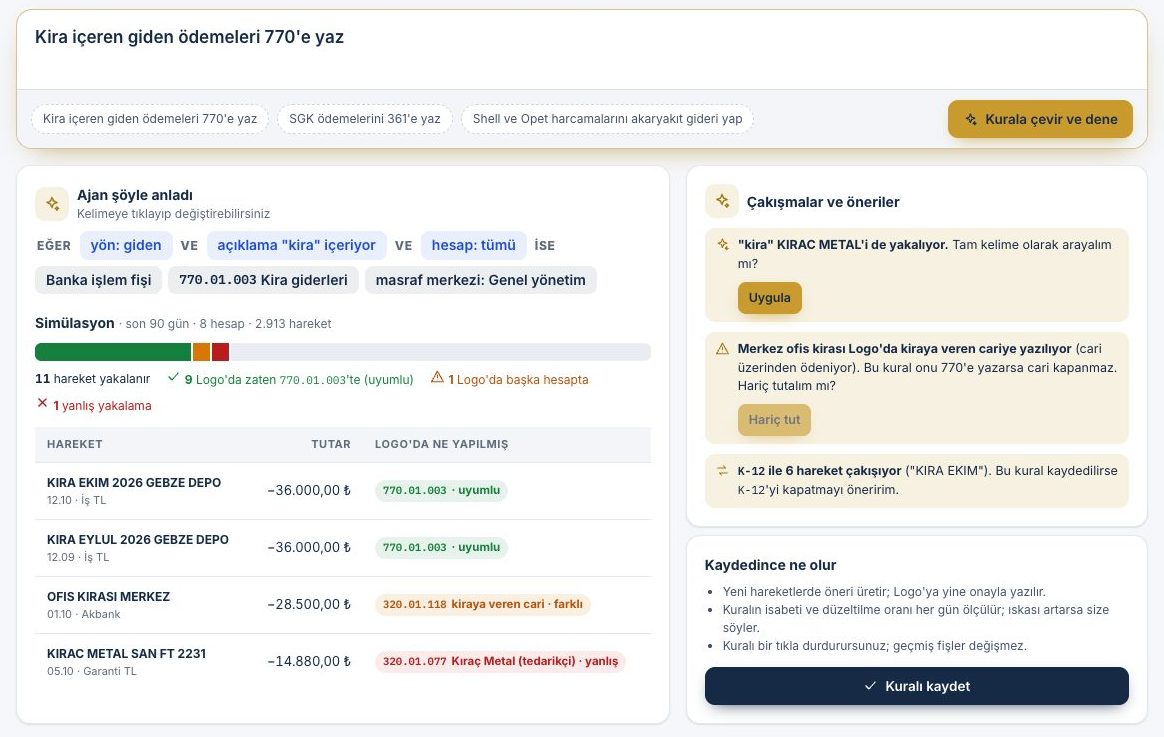Click the small sparkle icon in KIRAC METAL suggestion

[x=722, y=244]
